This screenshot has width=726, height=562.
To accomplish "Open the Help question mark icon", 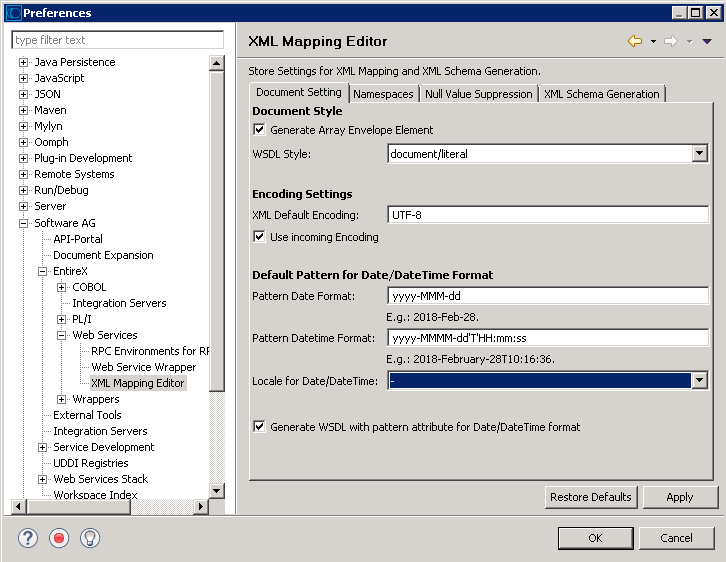I will coord(28,538).
